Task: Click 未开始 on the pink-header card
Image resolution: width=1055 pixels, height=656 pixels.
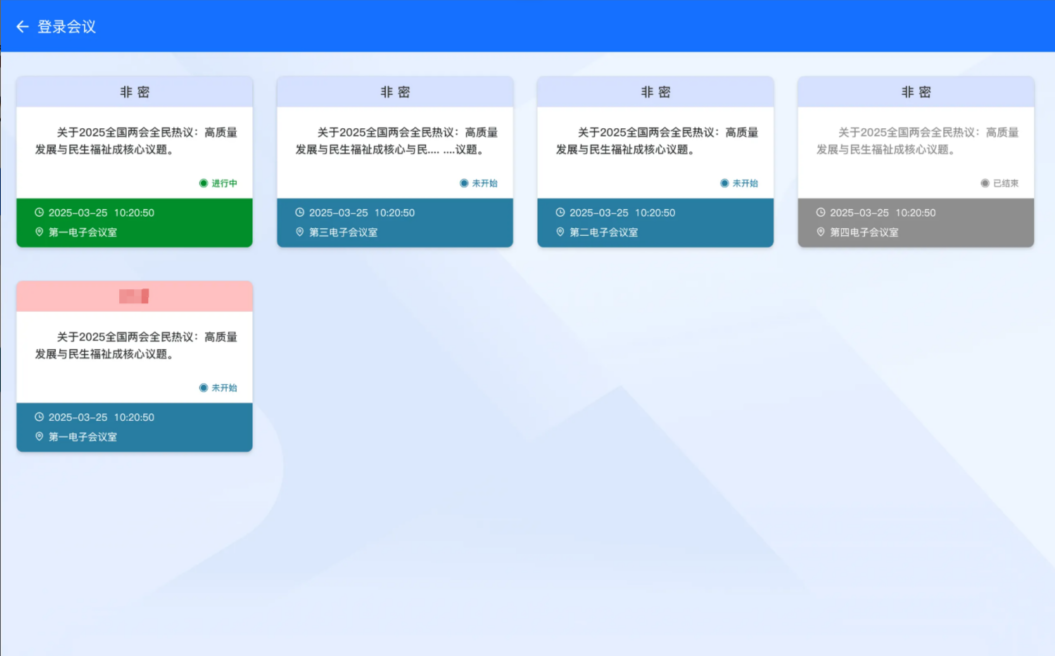Action: (224, 388)
